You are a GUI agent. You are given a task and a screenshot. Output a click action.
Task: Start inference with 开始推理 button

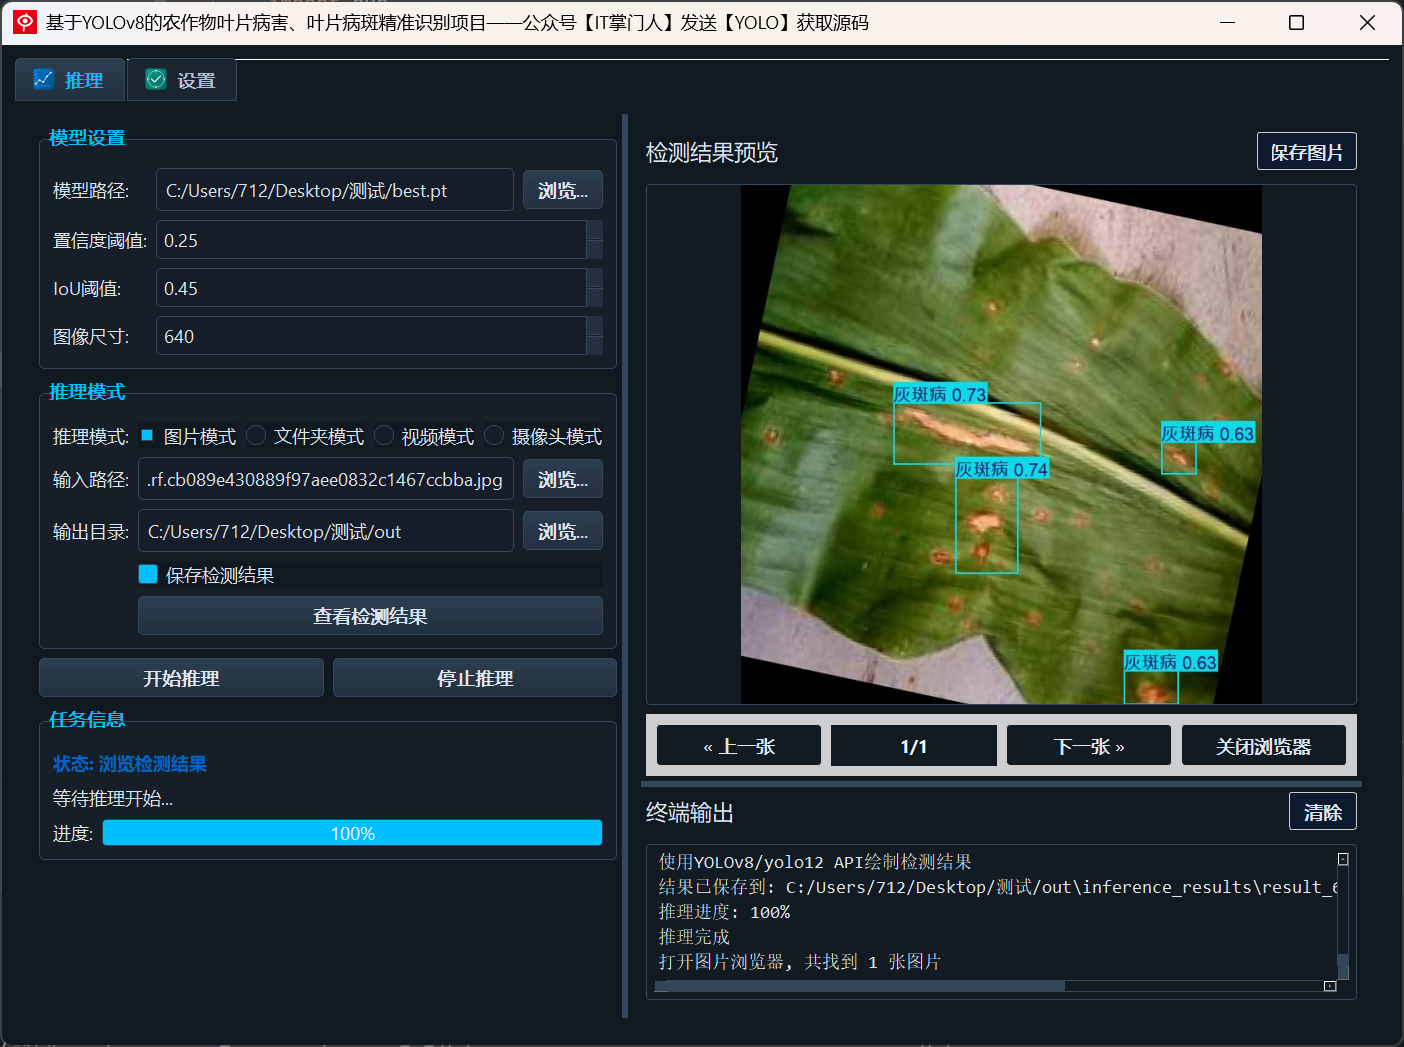click(x=181, y=678)
